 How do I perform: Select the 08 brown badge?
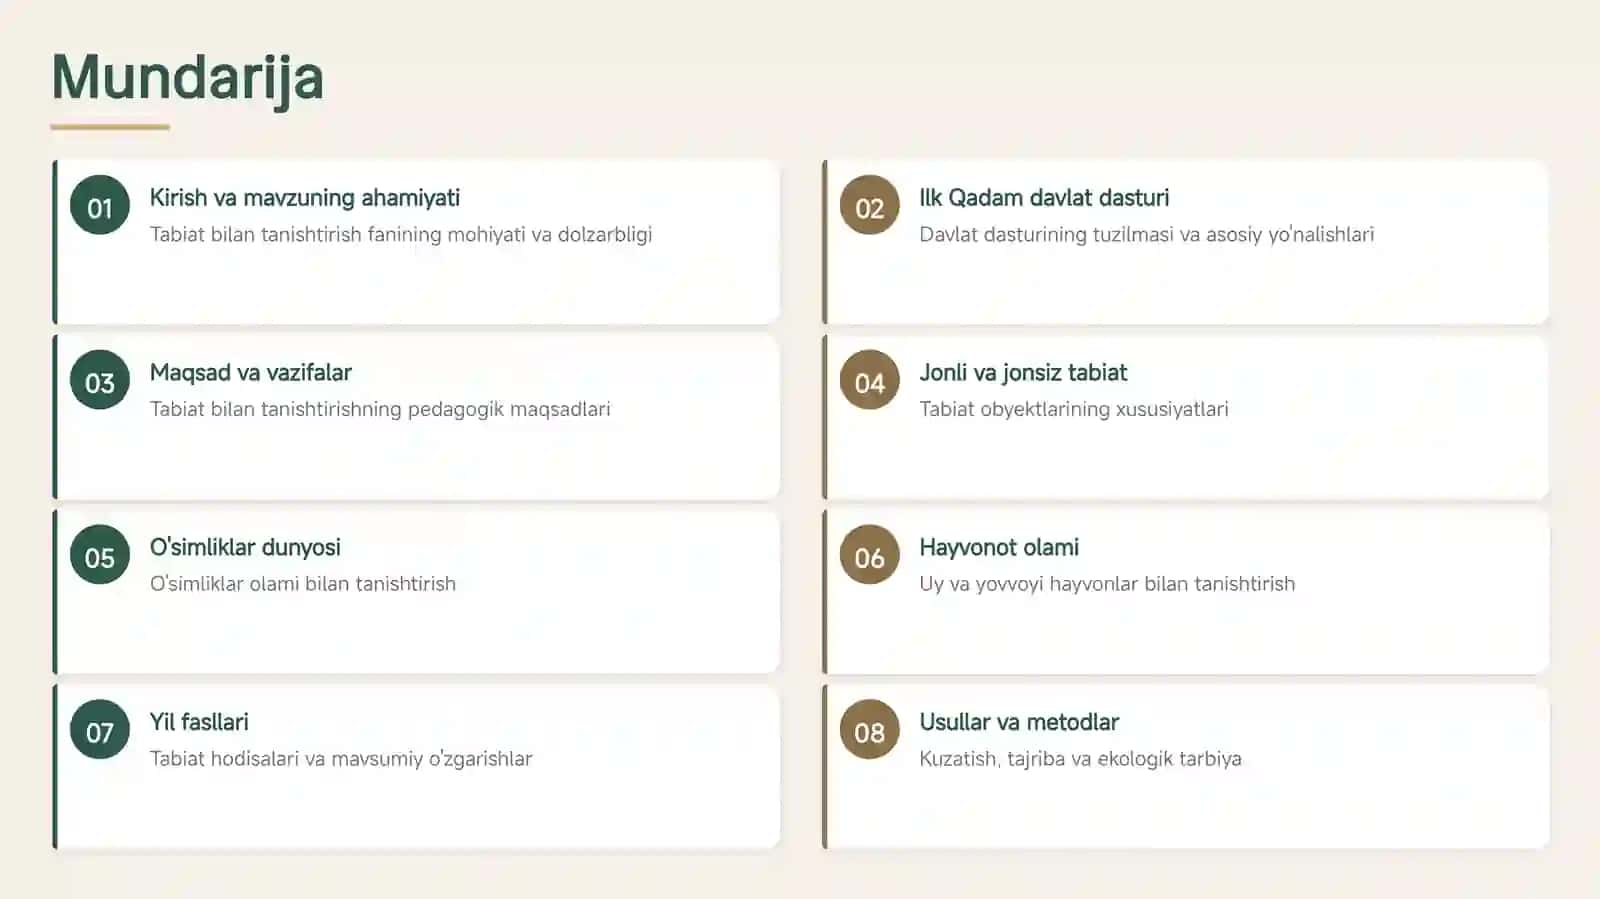pyautogui.click(x=870, y=730)
